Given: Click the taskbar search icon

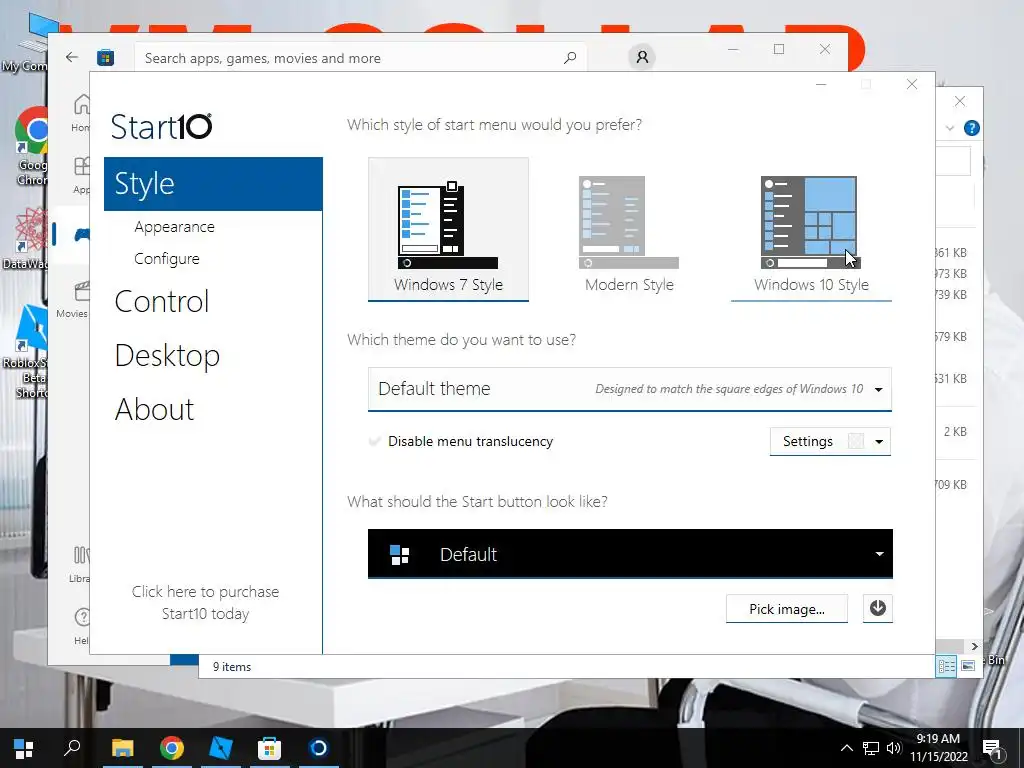Looking at the screenshot, I should pos(72,748).
